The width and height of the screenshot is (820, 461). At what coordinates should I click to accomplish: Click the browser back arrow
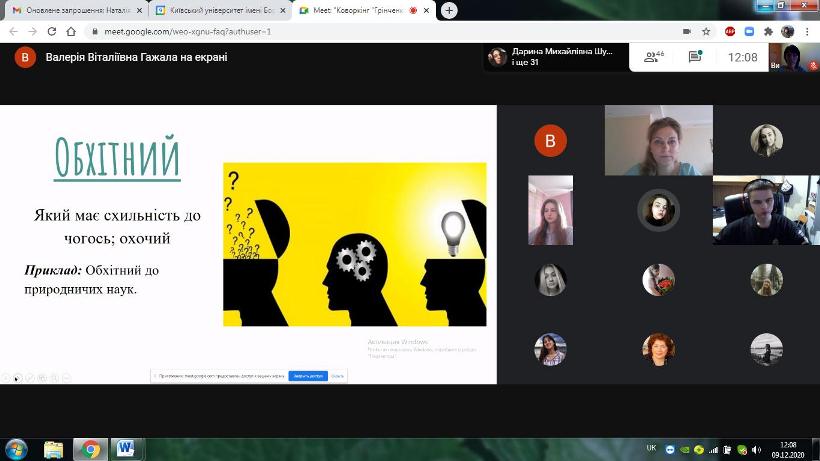tap(12, 31)
